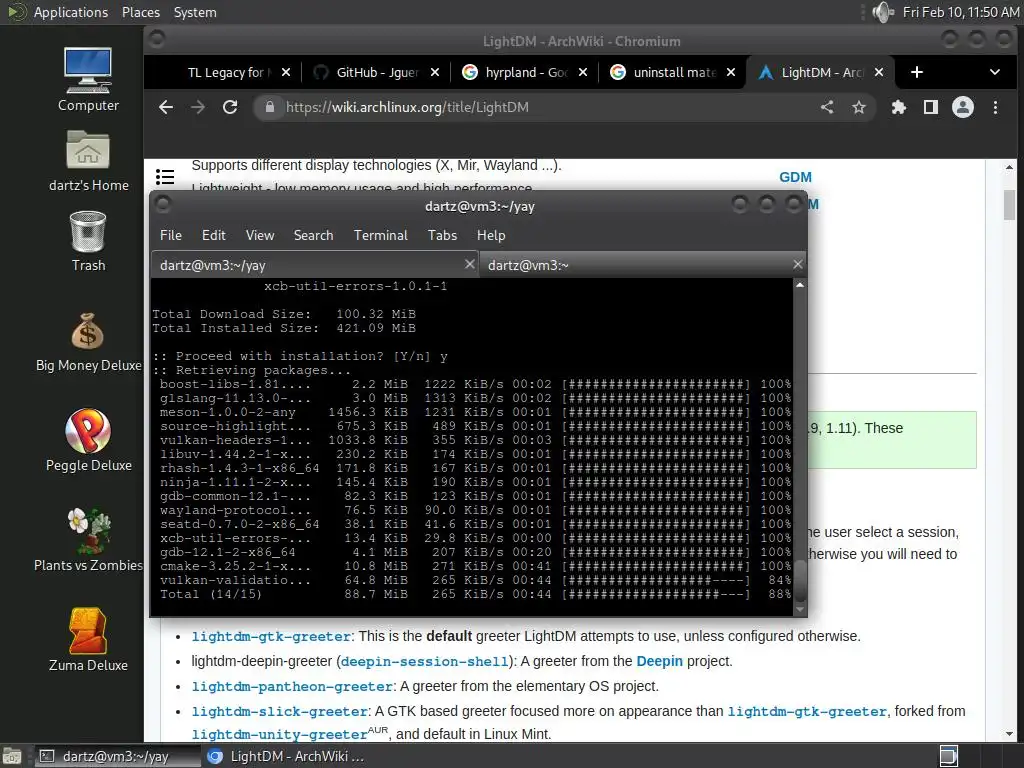Click the clock in top panel
This screenshot has height=768, width=1024.
click(x=960, y=12)
